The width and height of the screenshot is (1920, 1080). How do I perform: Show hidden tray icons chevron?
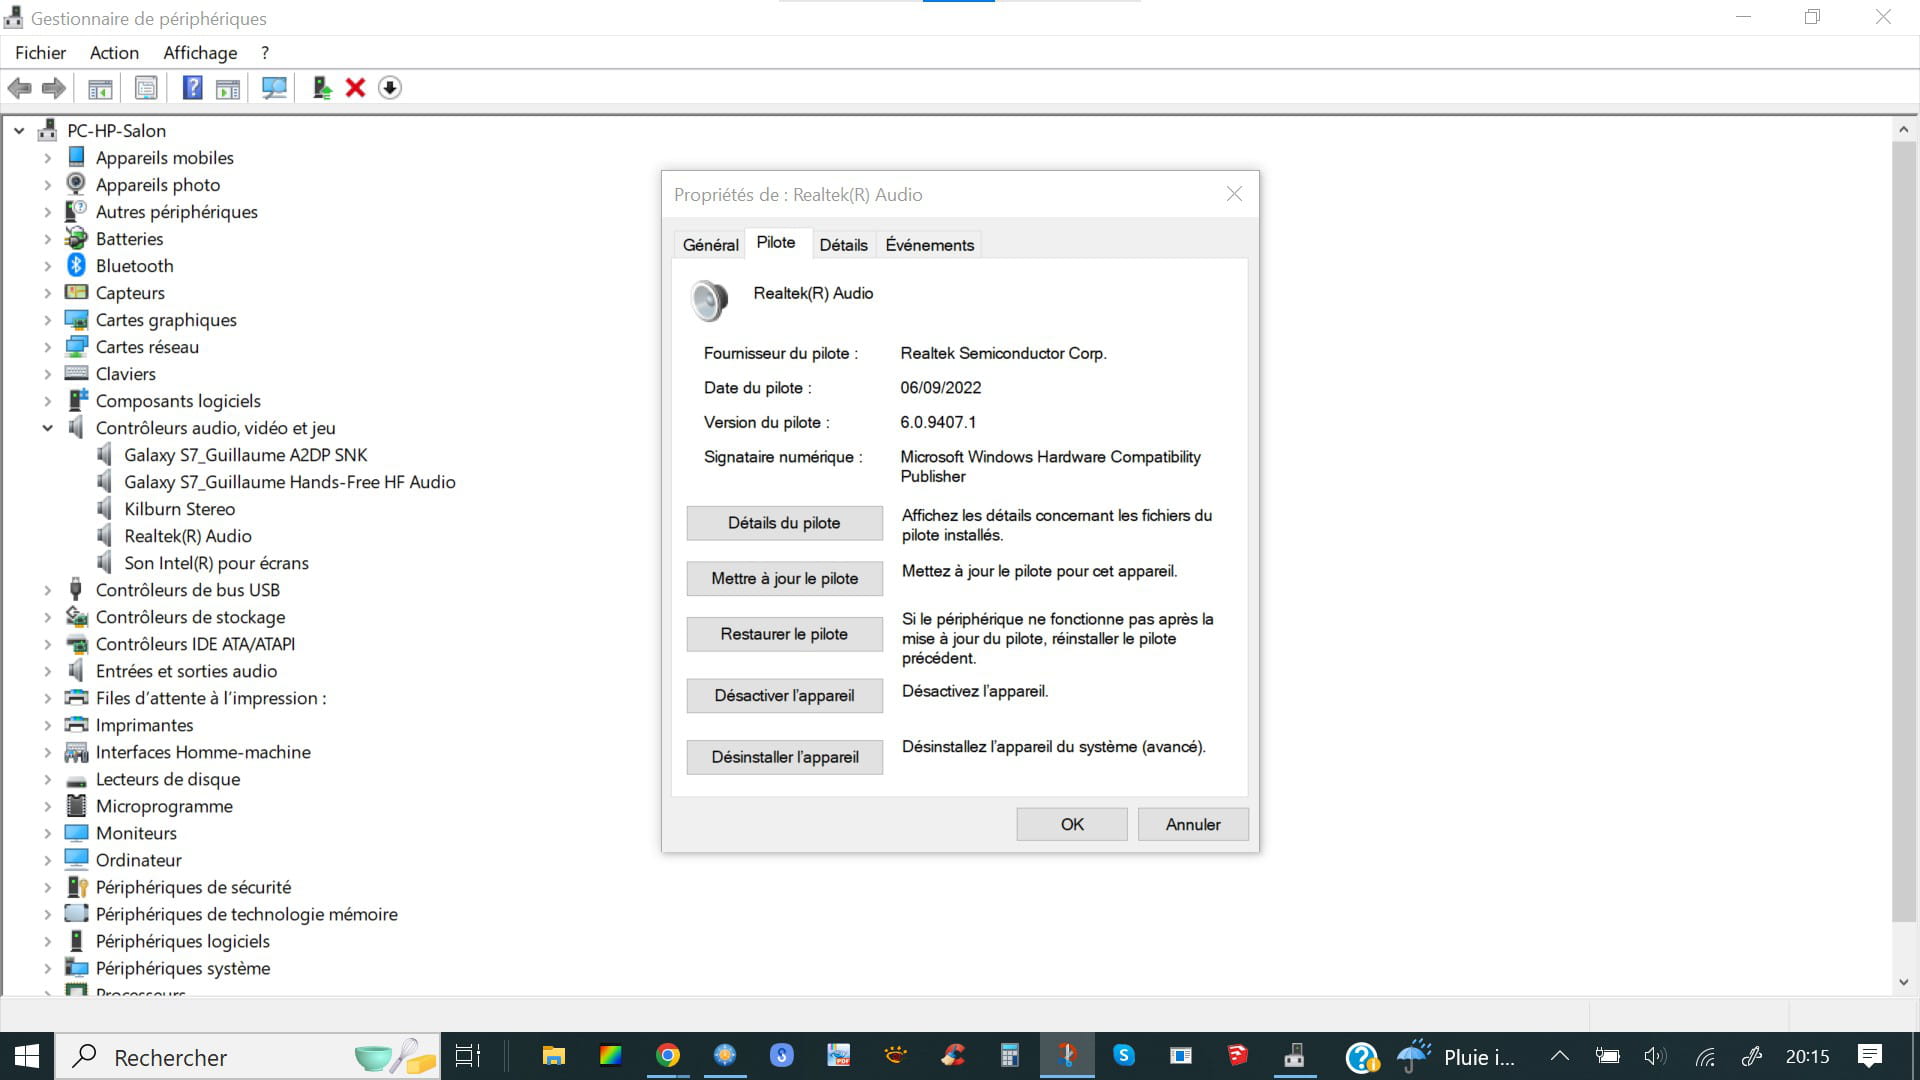[1559, 1056]
